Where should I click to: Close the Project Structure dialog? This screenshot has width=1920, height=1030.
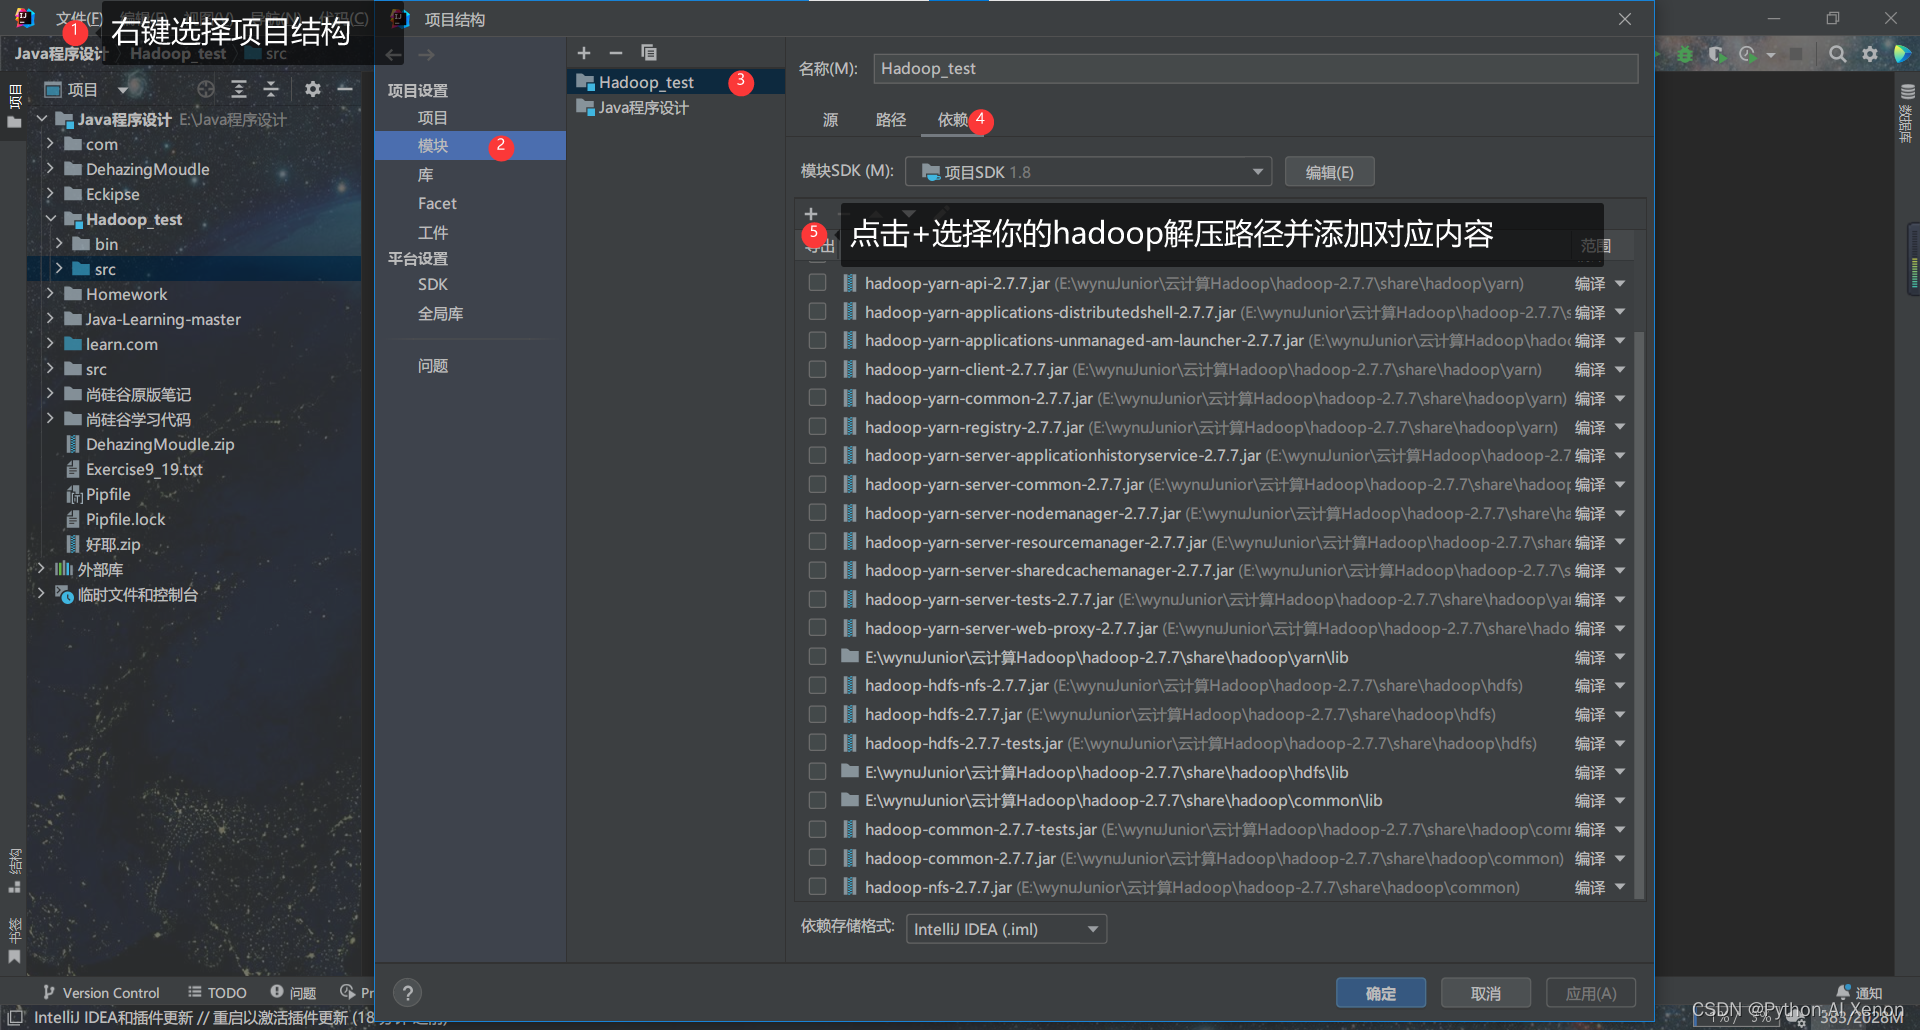coord(1625,19)
